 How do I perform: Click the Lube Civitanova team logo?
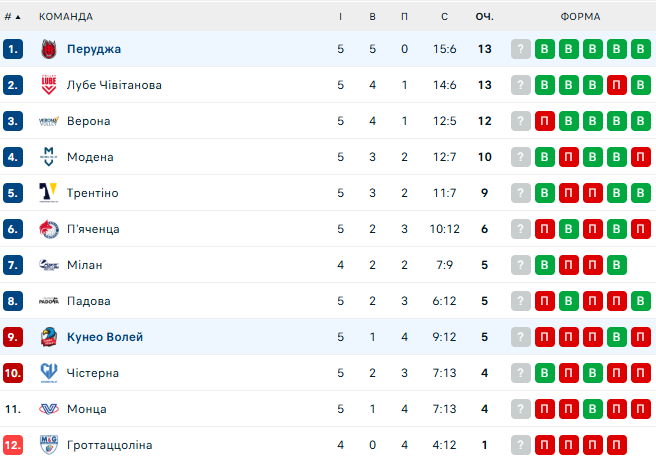coord(48,85)
